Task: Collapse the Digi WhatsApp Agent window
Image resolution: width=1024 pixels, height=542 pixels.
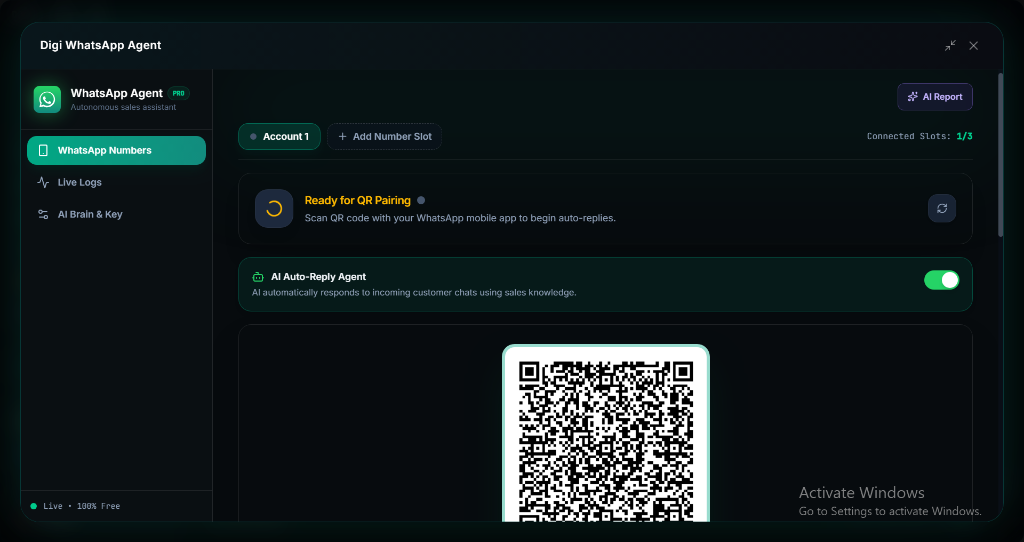Action: point(950,45)
